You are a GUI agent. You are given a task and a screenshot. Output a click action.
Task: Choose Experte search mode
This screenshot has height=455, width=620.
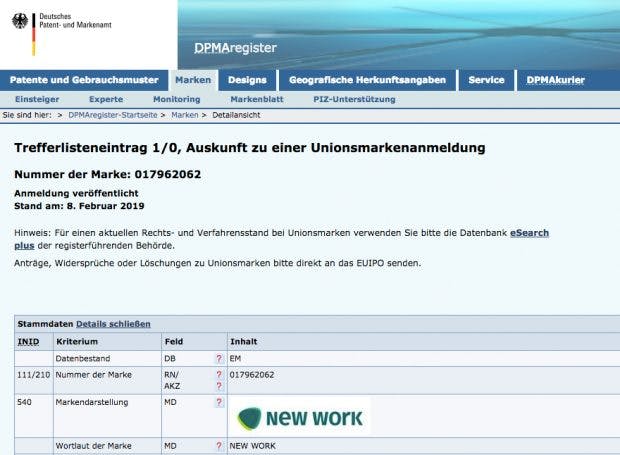pyautogui.click(x=106, y=99)
